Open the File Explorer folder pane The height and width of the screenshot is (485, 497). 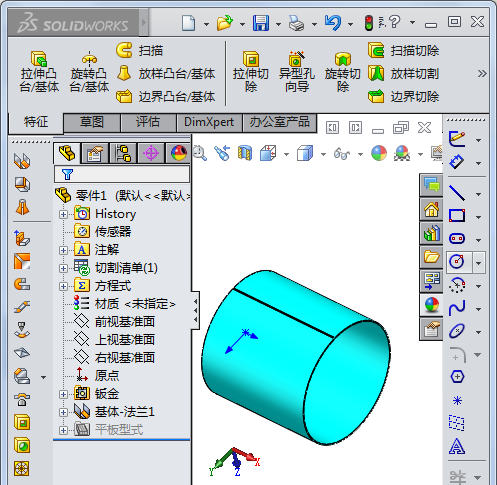click(431, 257)
